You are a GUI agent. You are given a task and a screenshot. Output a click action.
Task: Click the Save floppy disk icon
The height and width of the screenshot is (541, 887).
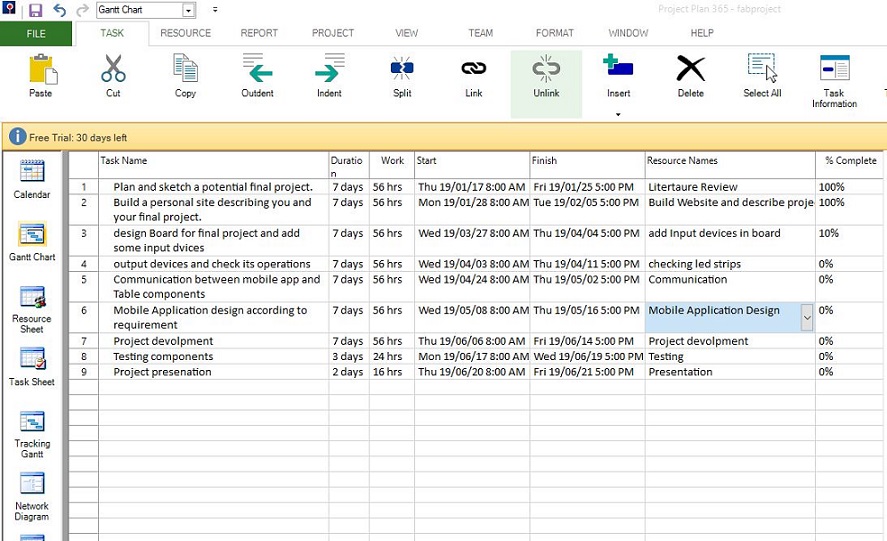click(x=36, y=10)
